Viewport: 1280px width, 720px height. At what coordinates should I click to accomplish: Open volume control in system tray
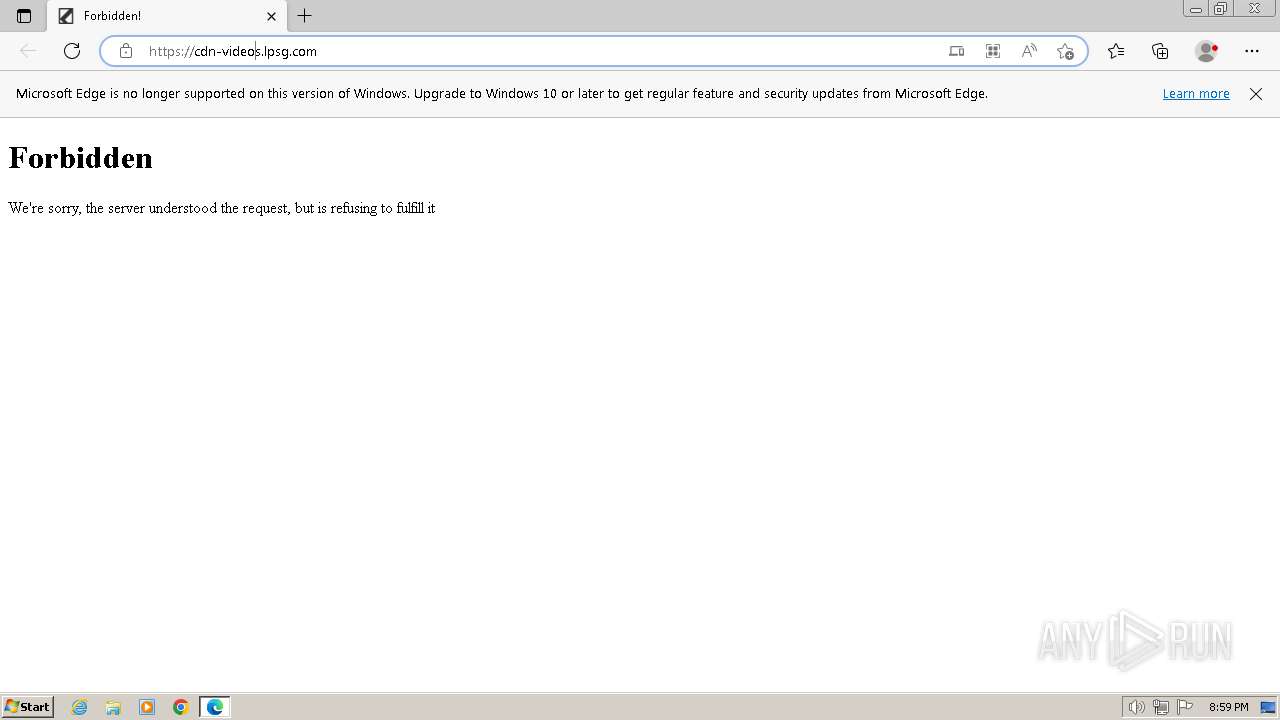1136,707
